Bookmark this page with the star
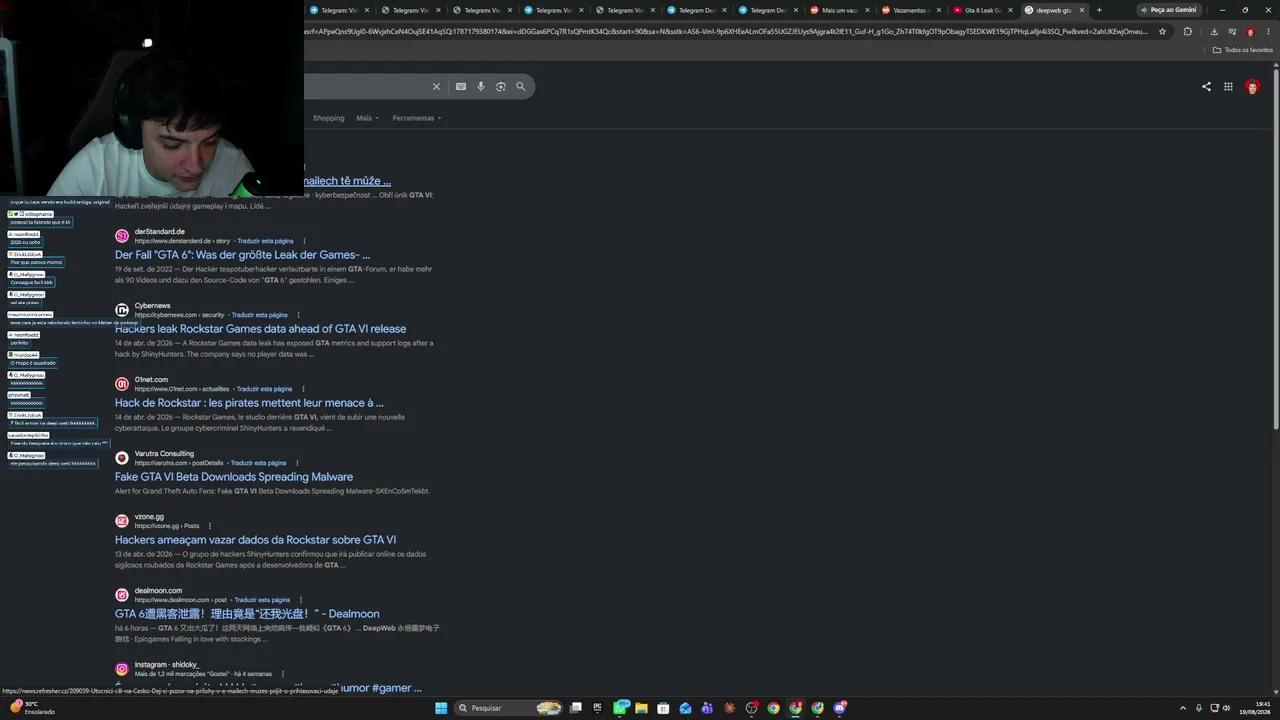1280x720 pixels. tap(1162, 31)
